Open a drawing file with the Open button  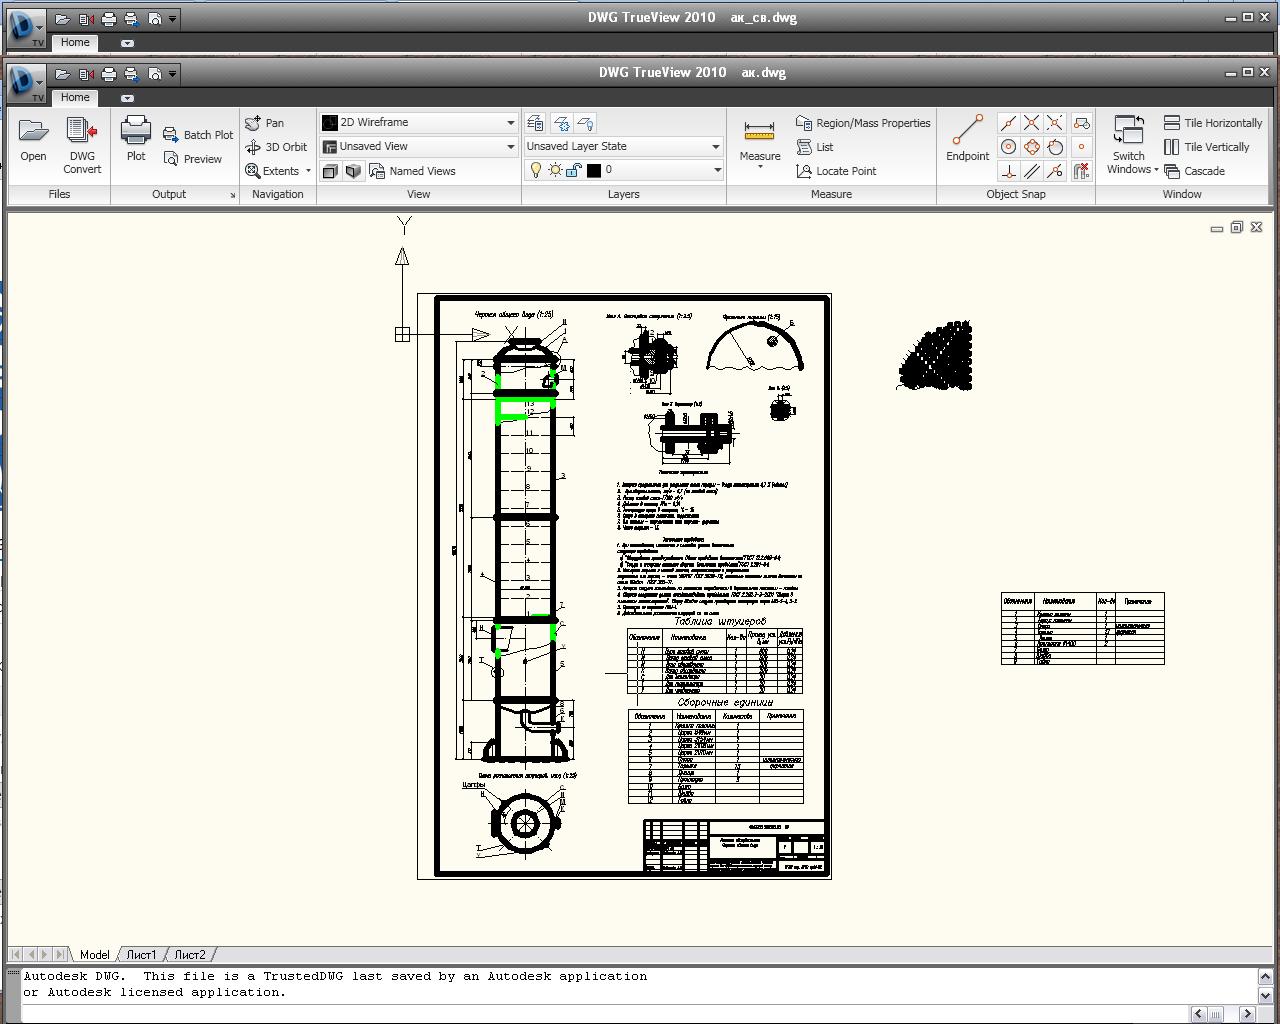click(33, 139)
